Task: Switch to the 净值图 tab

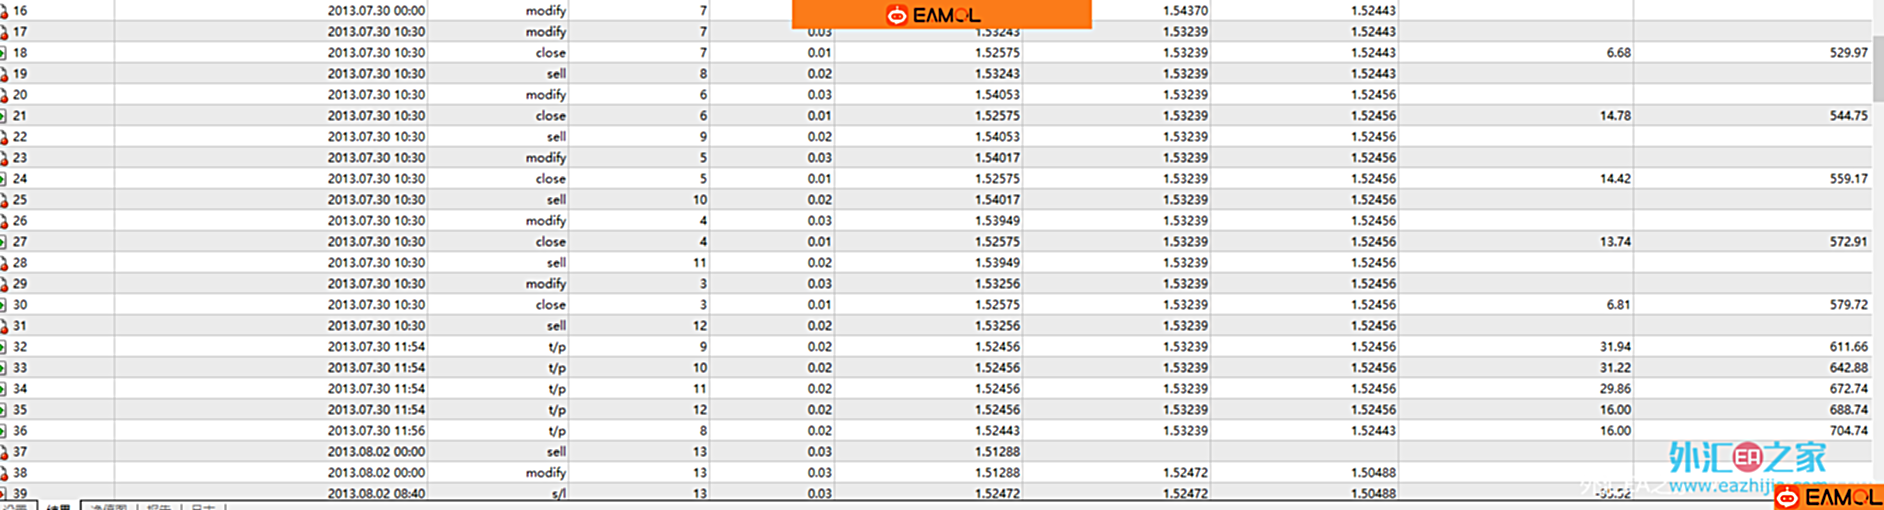Action: click(108, 507)
